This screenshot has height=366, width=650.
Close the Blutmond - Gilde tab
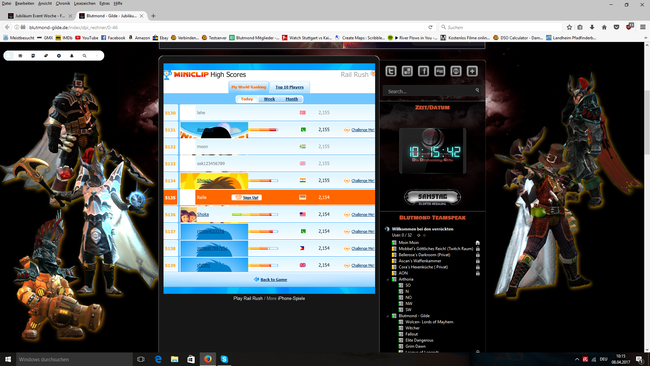pos(141,16)
